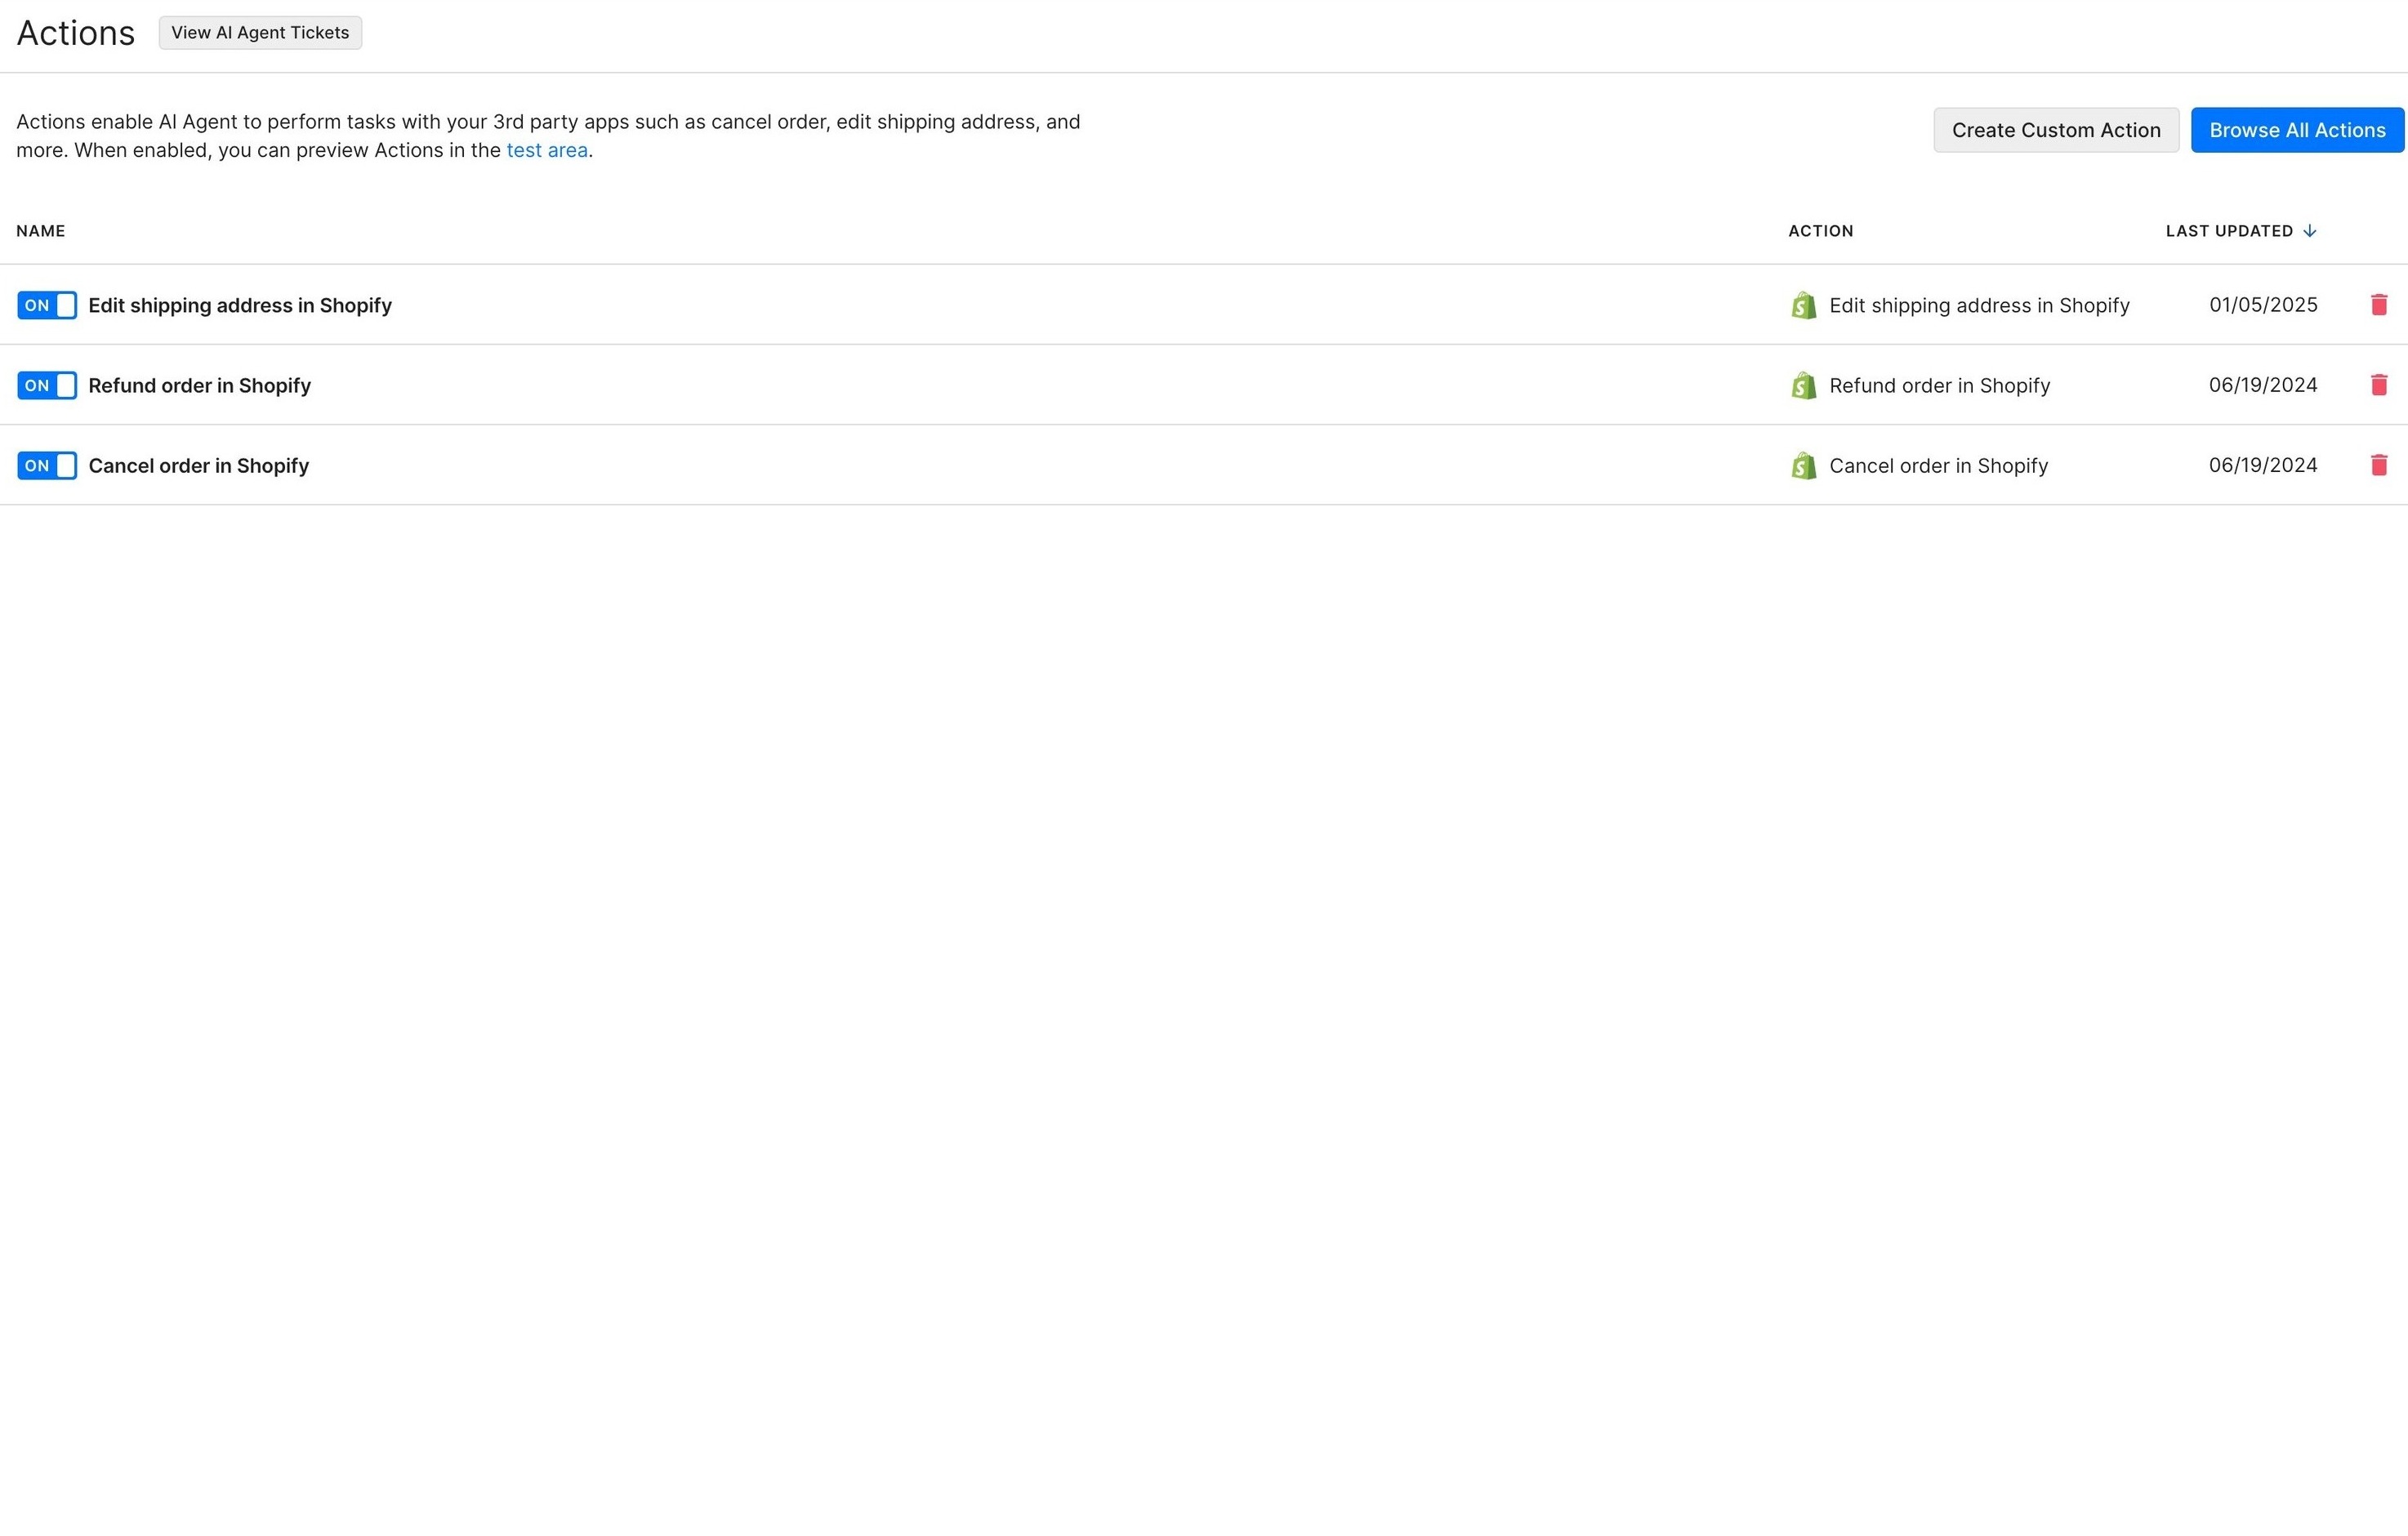Click the Last Updated sort arrow
Image resolution: width=2408 pixels, height=1536 pixels.
pos(2309,231)
